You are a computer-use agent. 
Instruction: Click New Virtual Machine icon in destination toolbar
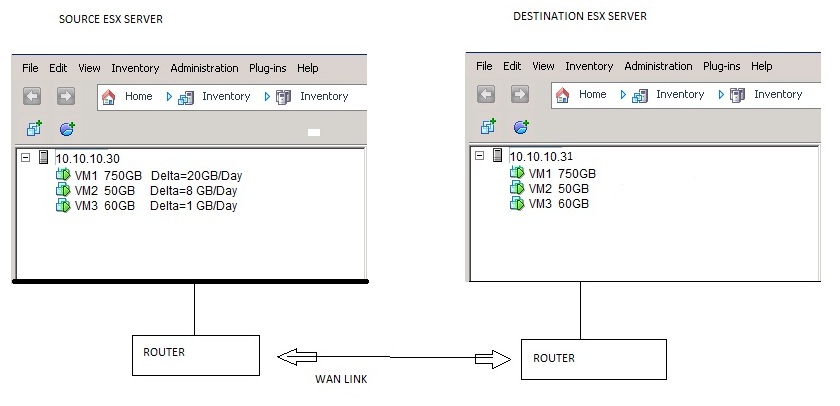pos(488,126)
